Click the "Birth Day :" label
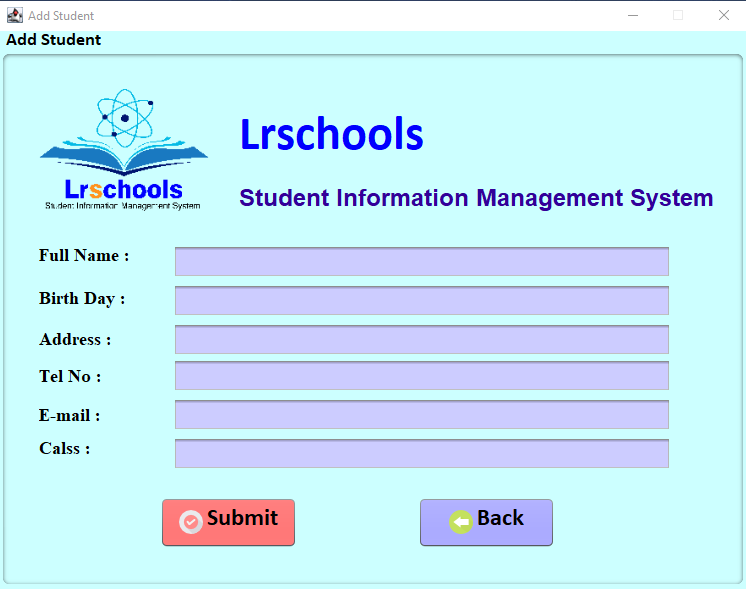Image resolution: width=746 pixels, height=589 pixels. 82,299
